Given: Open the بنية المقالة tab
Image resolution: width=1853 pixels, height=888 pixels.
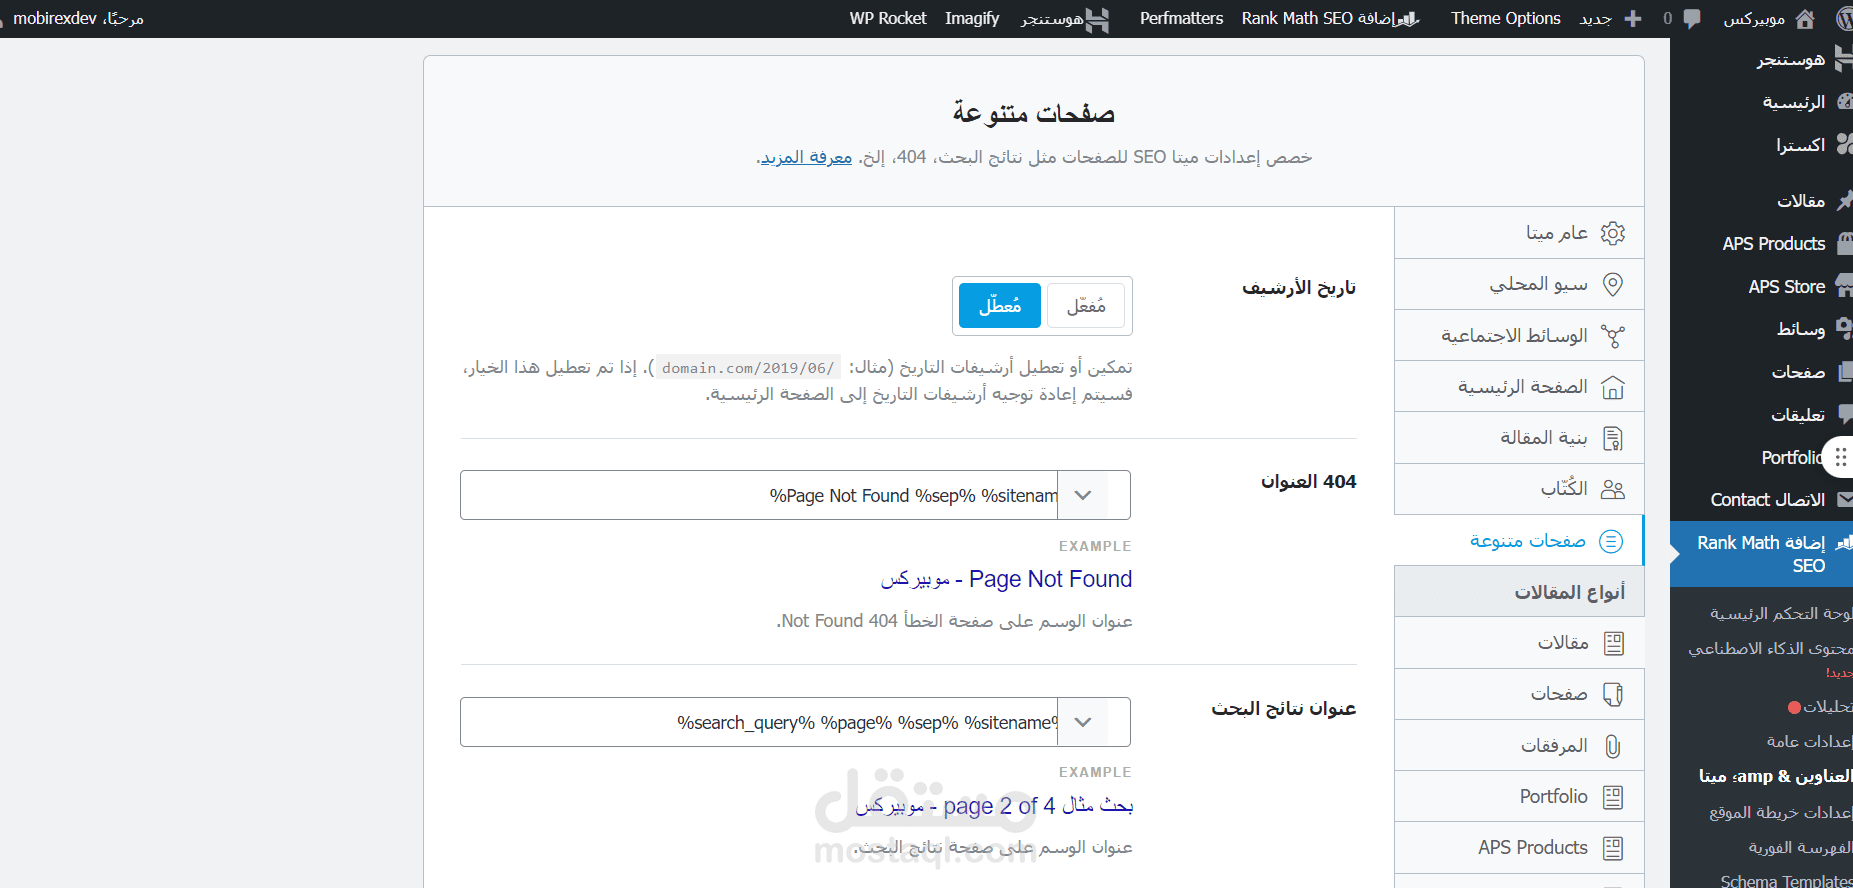Looking at the screenshot, I should (x=1519, y=438).
